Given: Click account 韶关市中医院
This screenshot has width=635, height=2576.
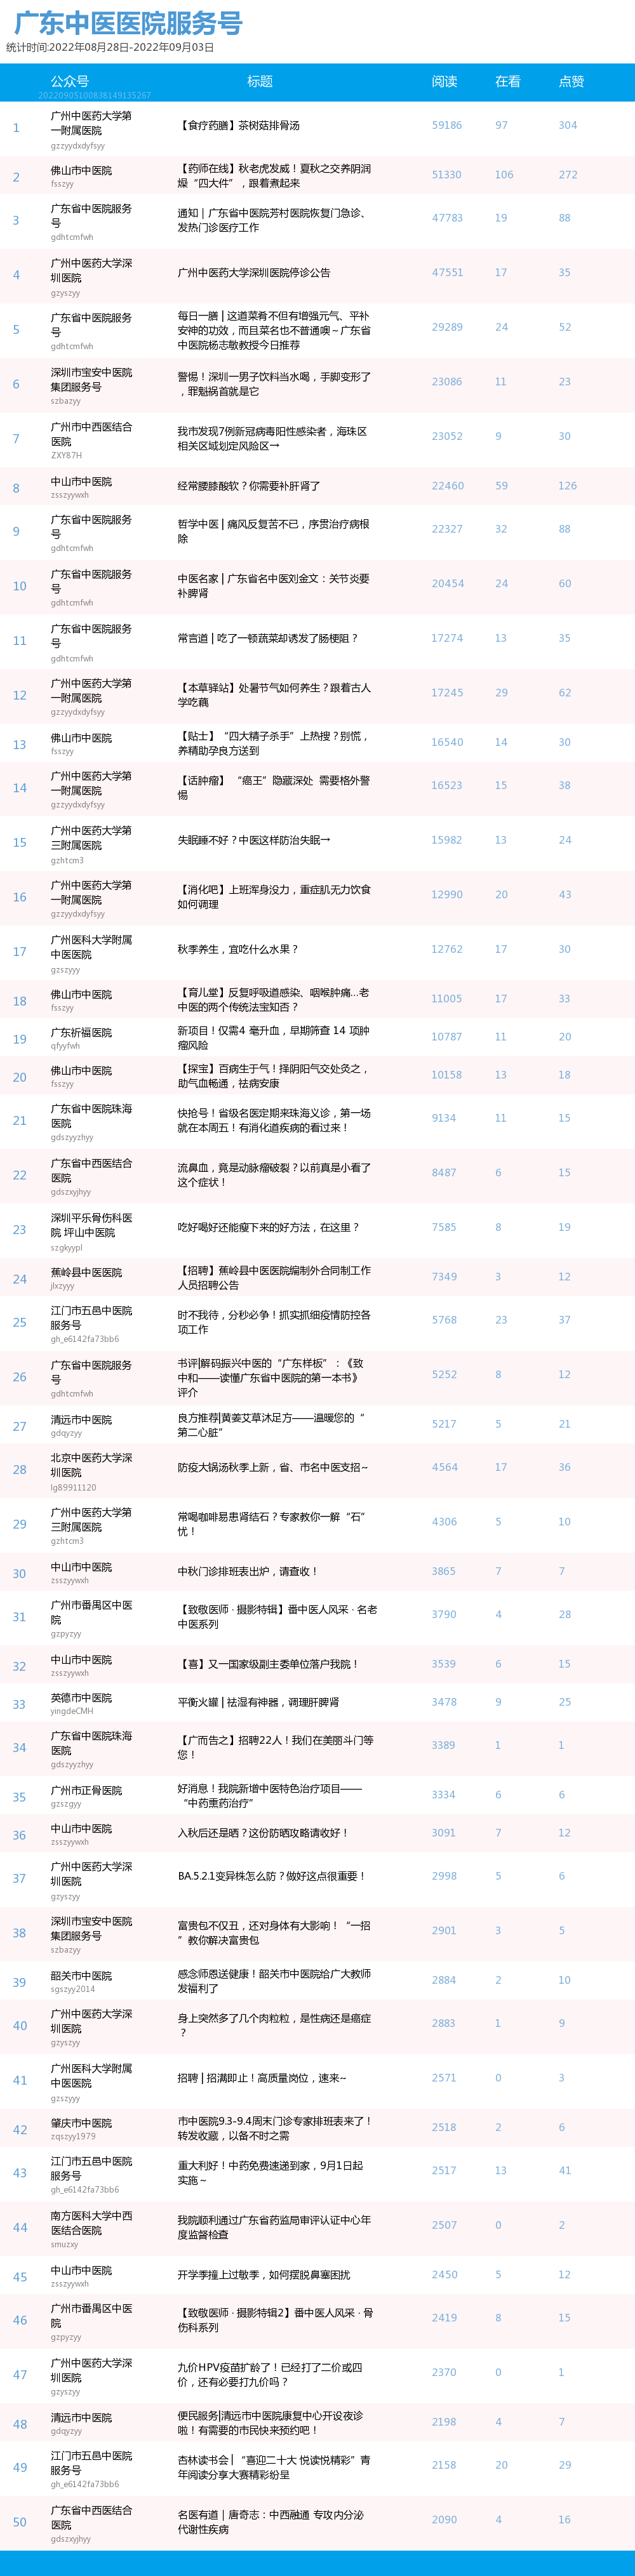Looking at the screenshot, I should tap(81, 1975).
